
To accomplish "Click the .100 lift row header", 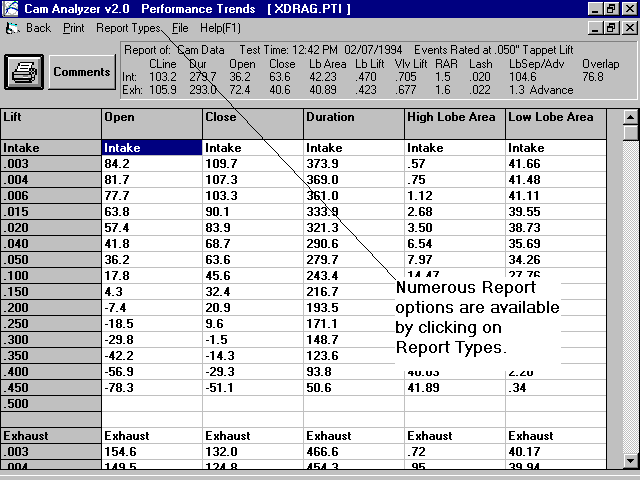I will click(x=51, y=276).
